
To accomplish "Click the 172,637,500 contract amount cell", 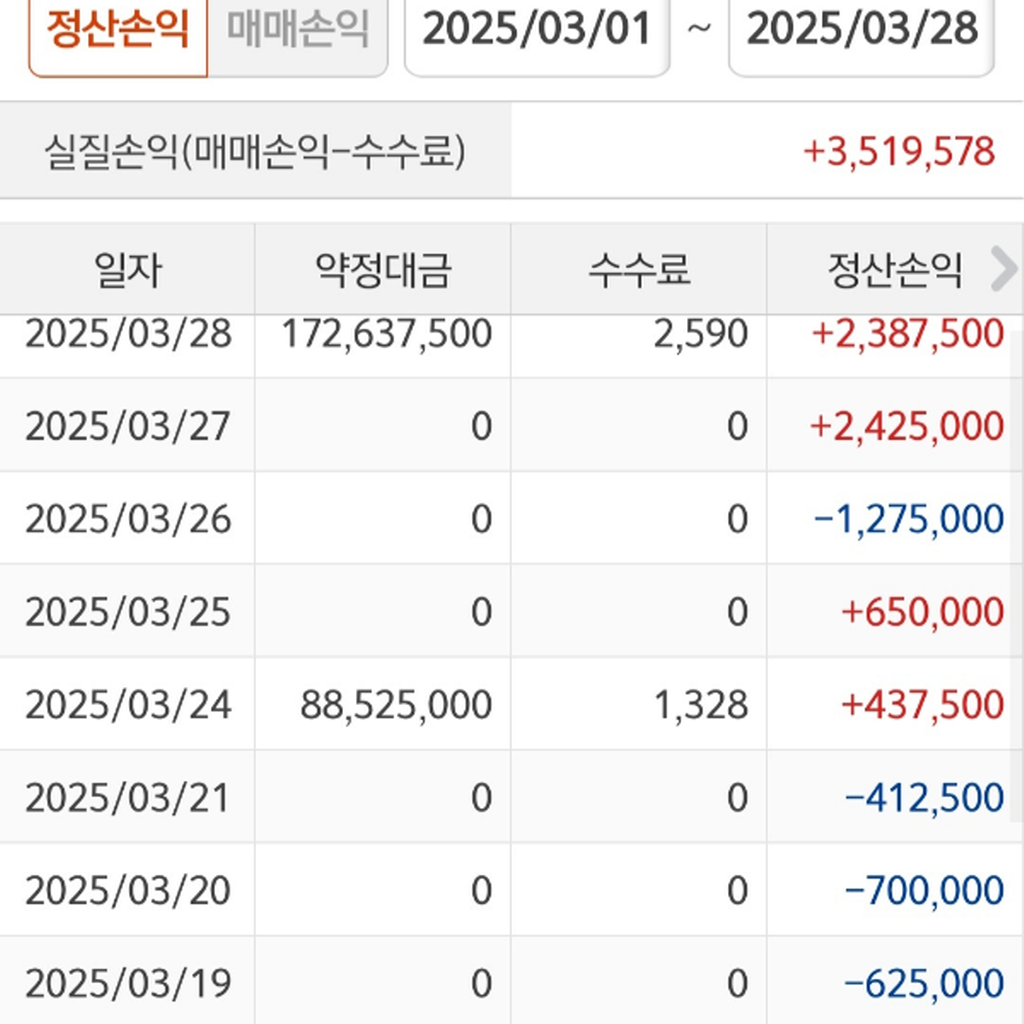I will (x=386, y=334).
